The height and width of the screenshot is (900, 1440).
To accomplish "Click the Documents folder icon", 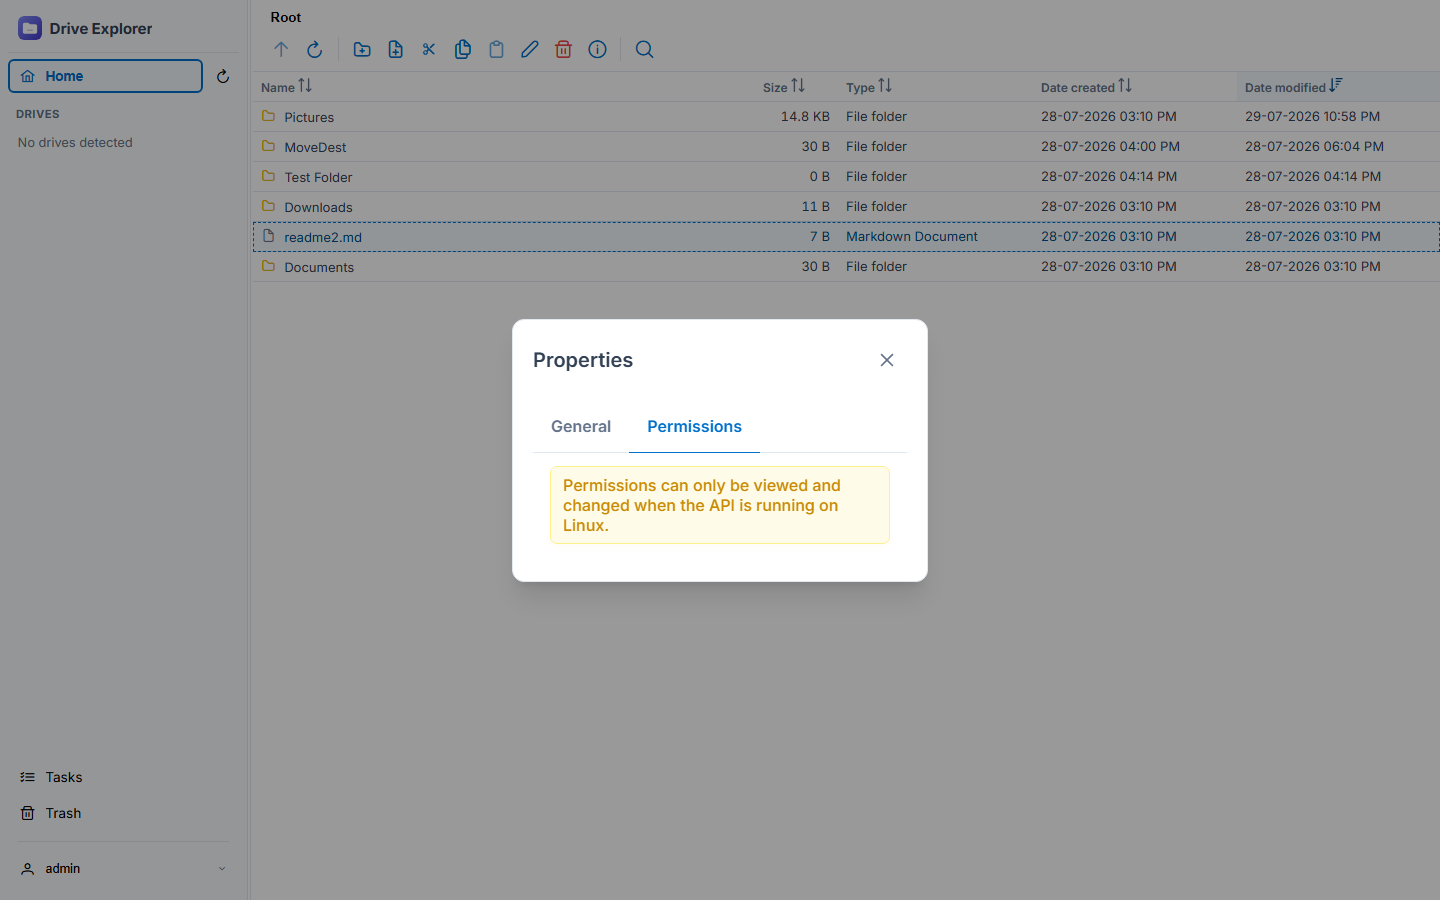I will coord(268,266).
